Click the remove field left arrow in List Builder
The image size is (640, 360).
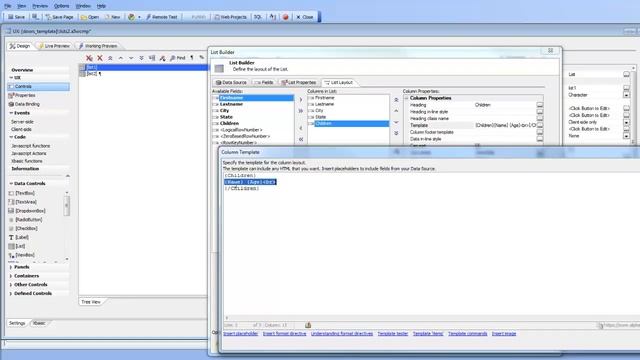coord(301,128)
